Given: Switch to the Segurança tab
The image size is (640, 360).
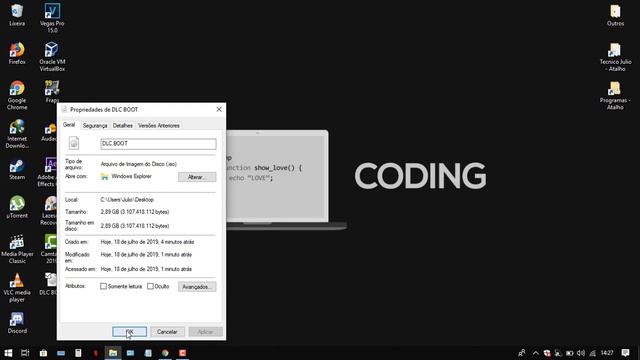Looking at the screenshot, I should [95, 126].
